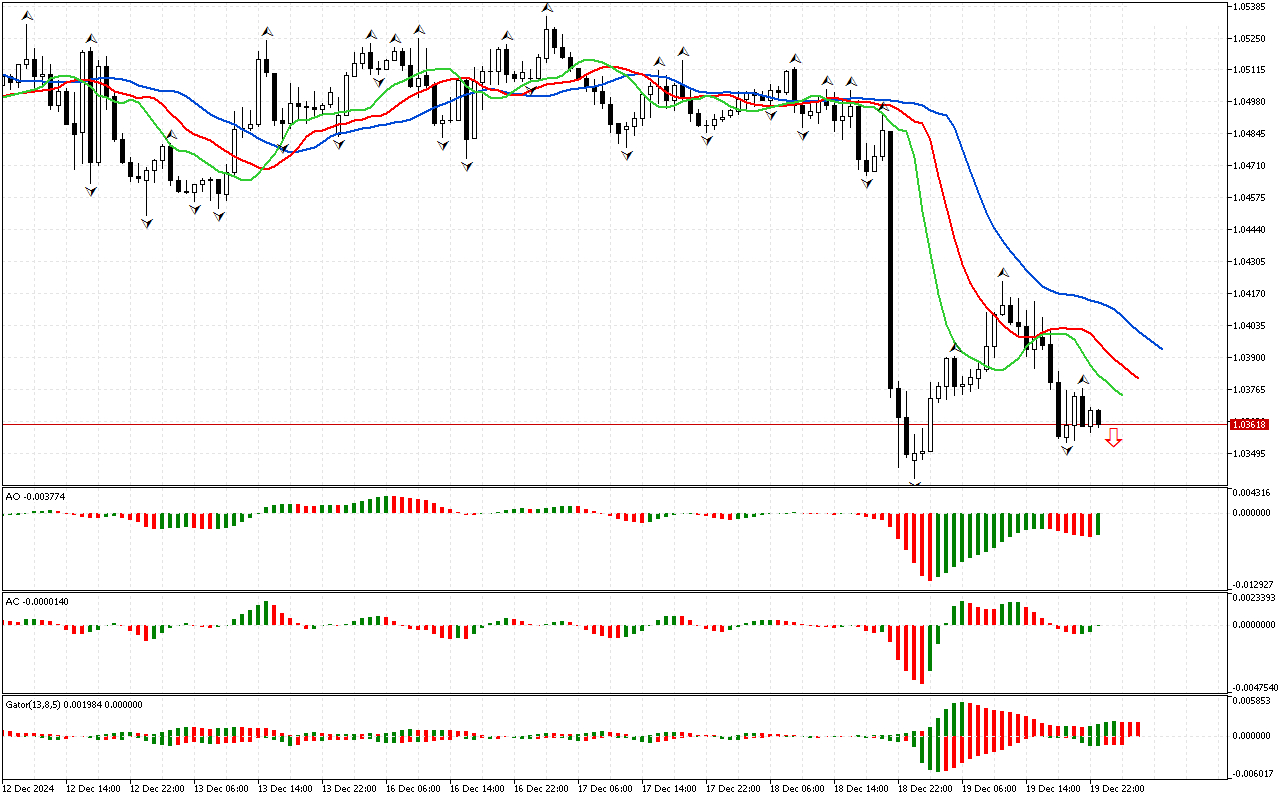The height and width of the screenshot is (800, 1280).
Task: Click the 1.03900 price scale value
Action: tap(1249, 358)
